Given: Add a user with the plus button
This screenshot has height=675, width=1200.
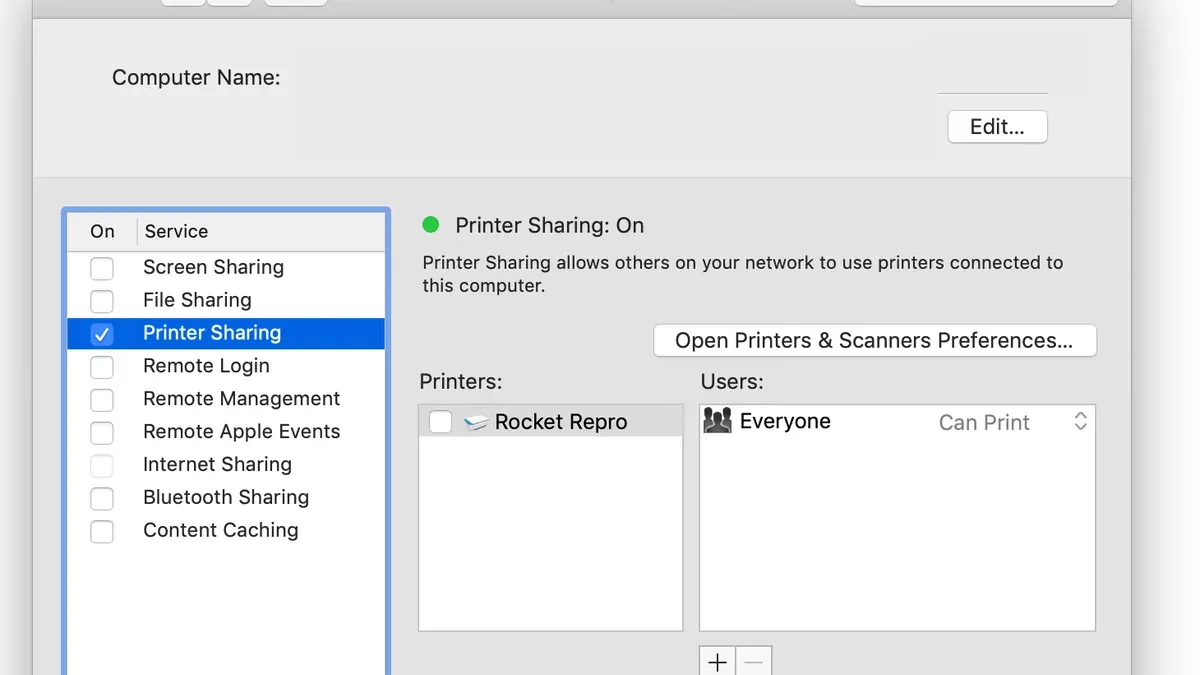Looking at the screenshot, I should pyautogui.click(x=717, y=662).
